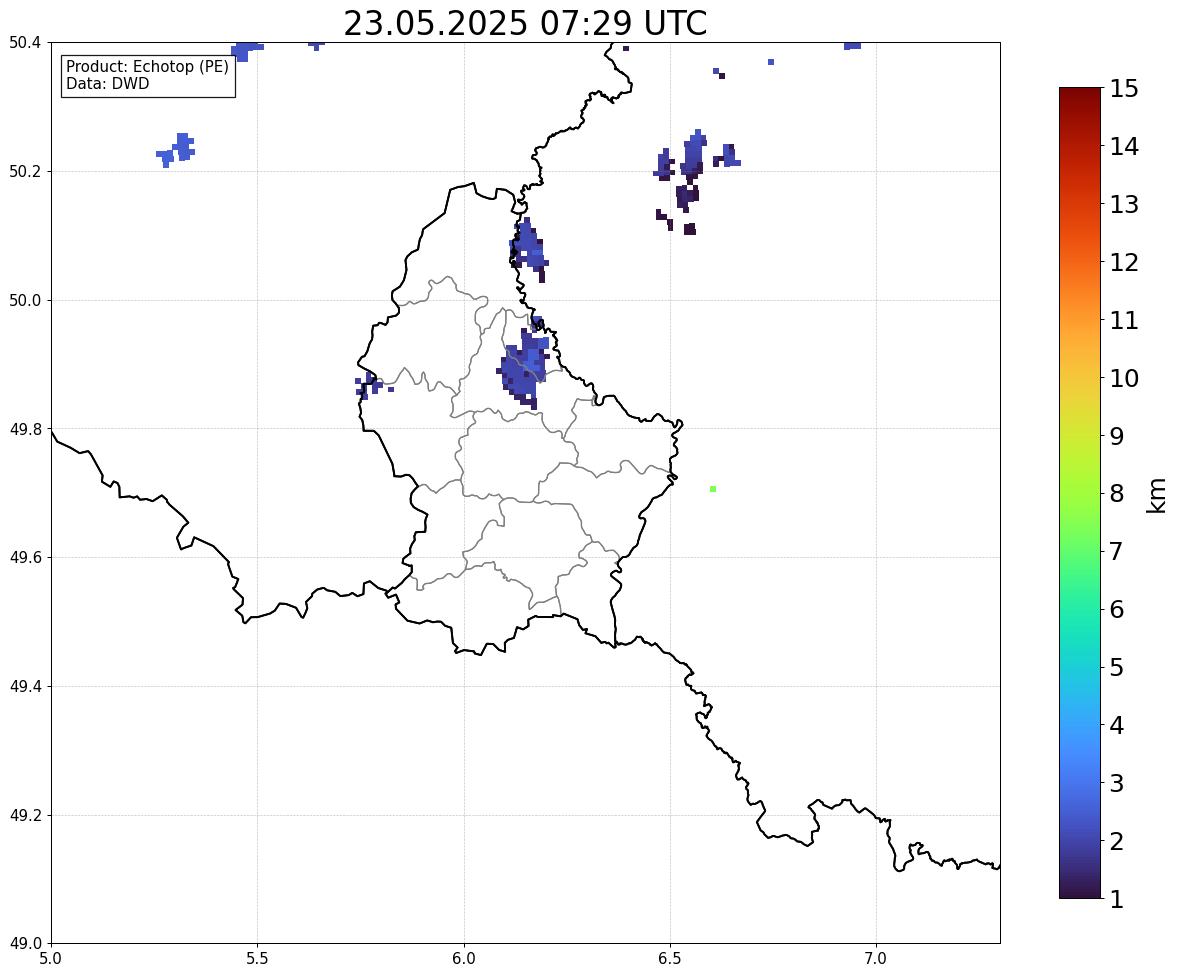
Task: Click the latitude axis label '49.4'
Action: (25, 687)
